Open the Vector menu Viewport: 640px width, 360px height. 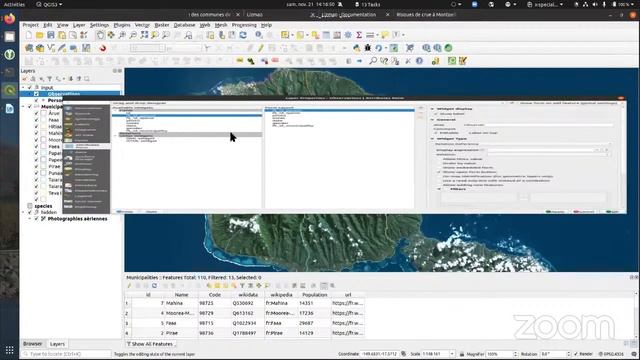142,25
